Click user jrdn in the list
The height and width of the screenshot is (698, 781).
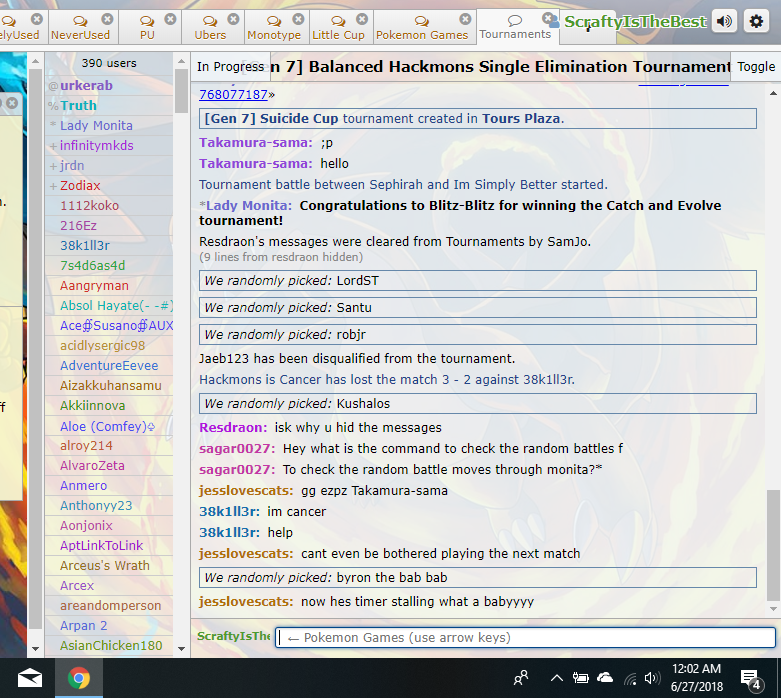point(109,165)
